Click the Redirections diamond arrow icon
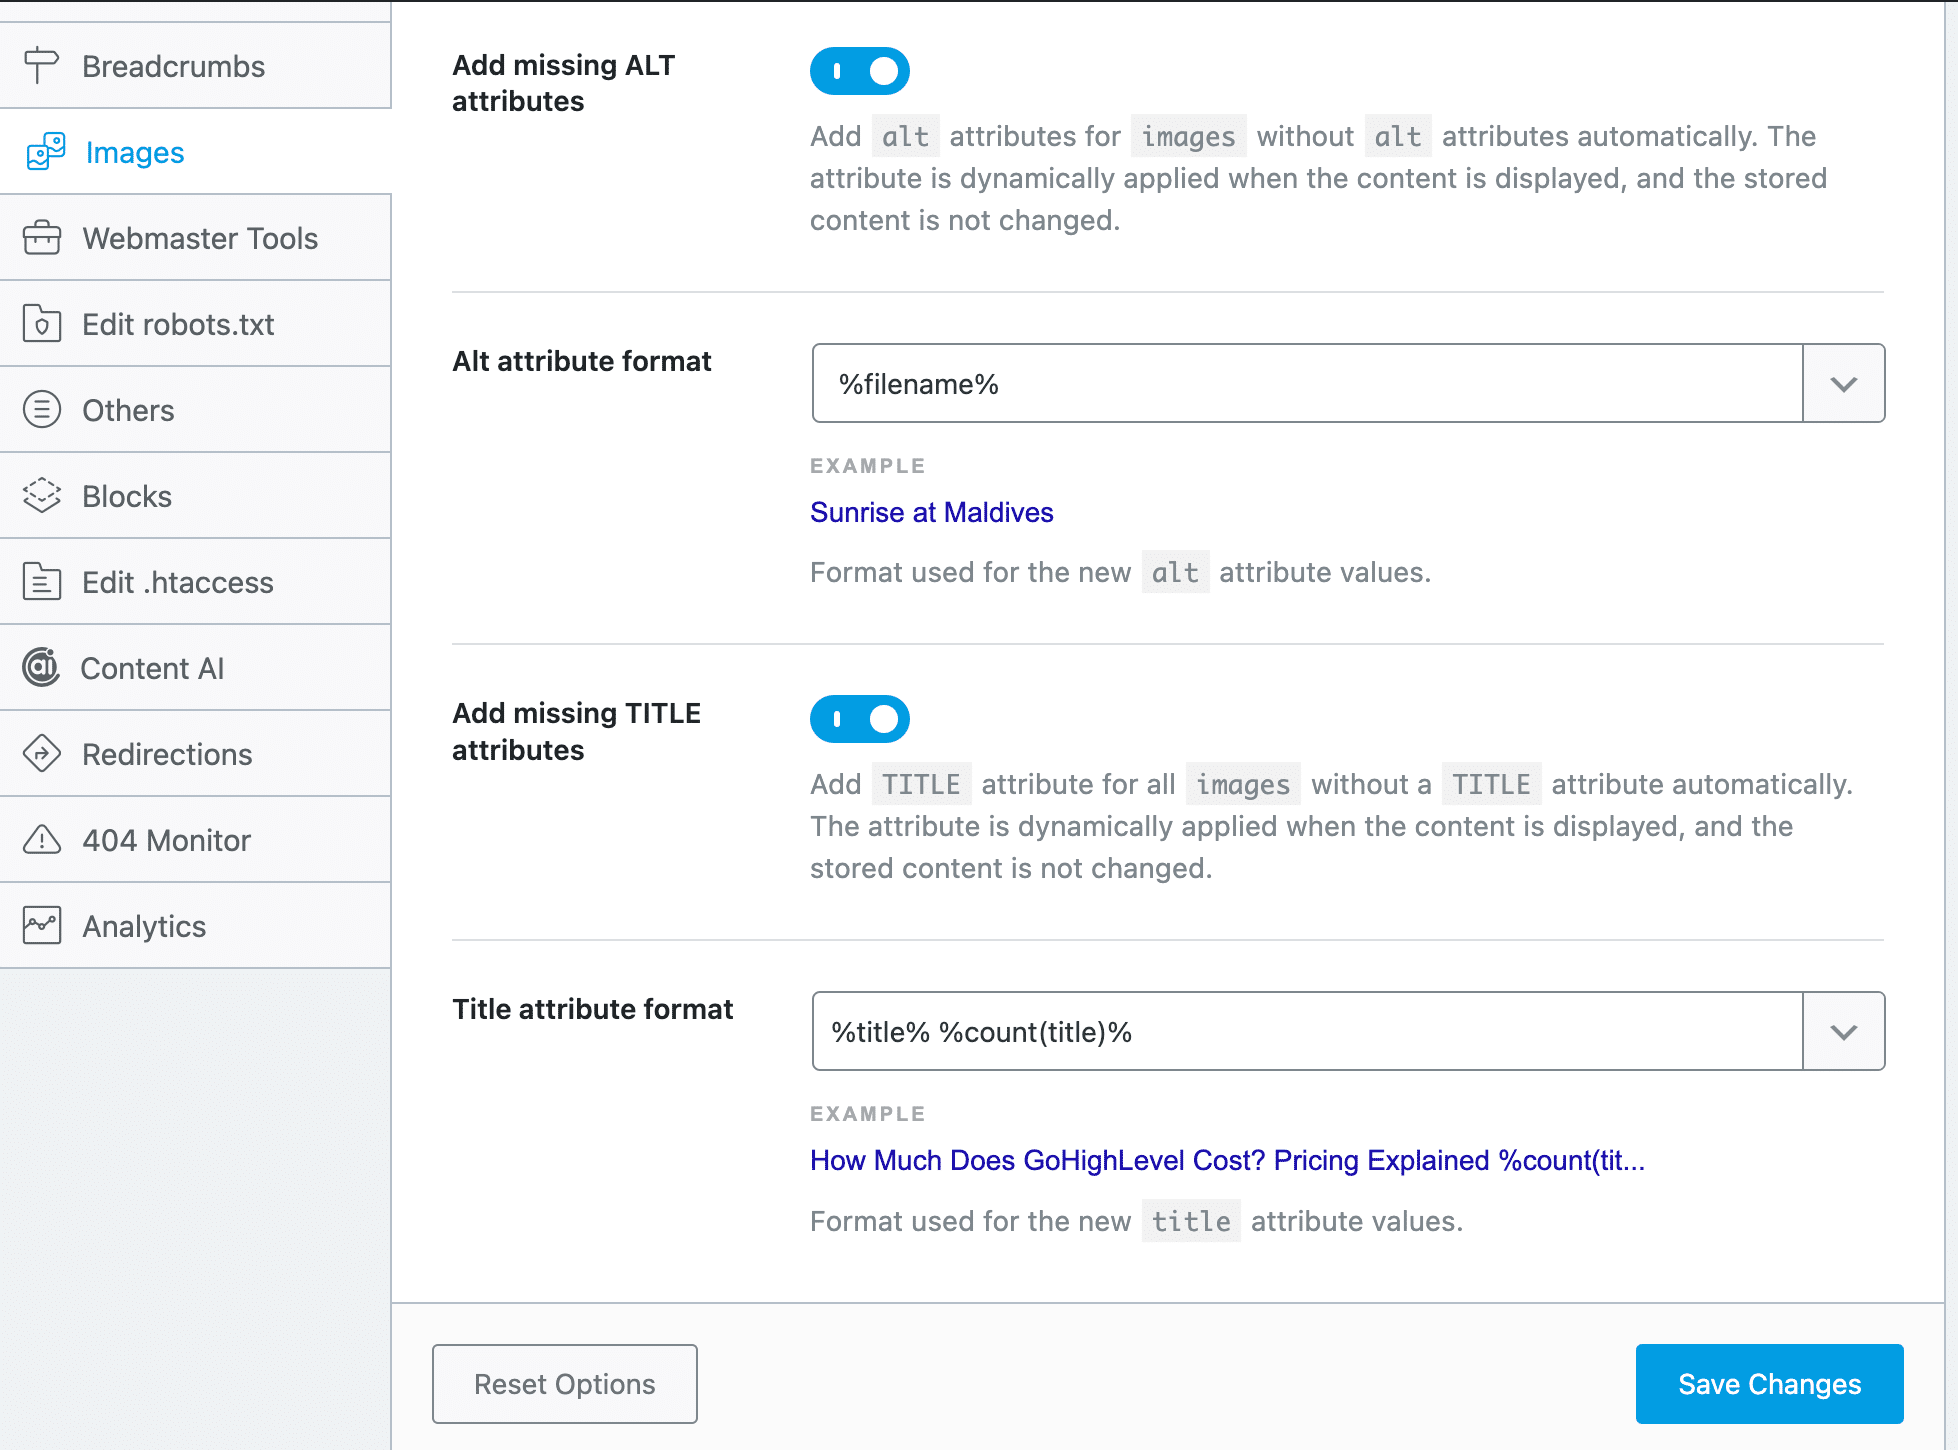This screenshot has width=1958, height=1450. point(41,754)
